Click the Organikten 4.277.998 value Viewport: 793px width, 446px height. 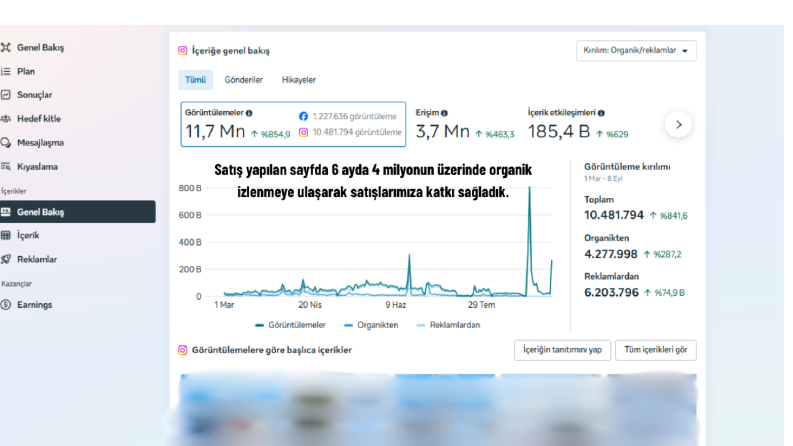610,254
